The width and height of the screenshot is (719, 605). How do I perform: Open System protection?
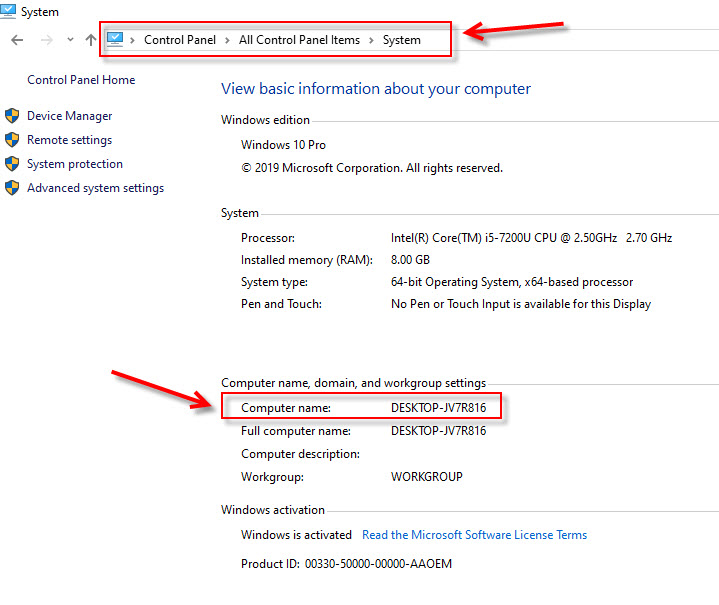(75, 164)
